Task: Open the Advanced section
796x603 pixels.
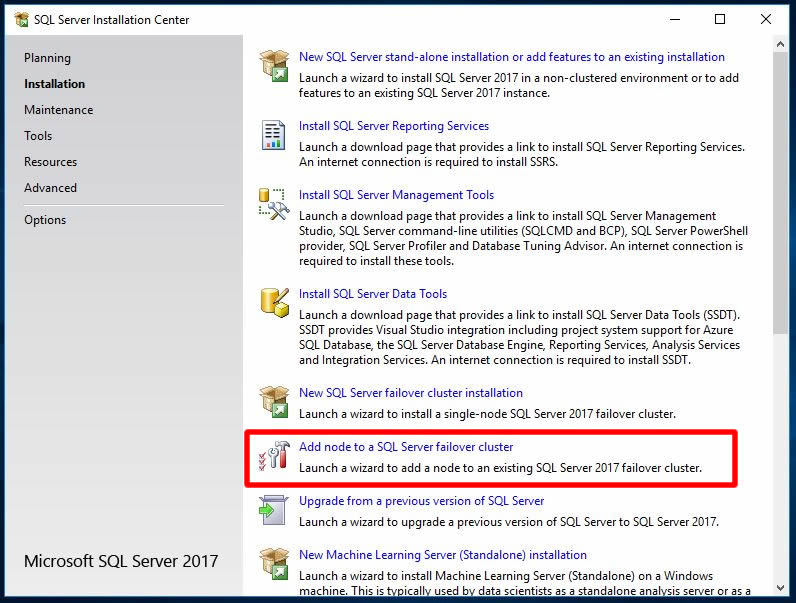Action: point(50,188)
